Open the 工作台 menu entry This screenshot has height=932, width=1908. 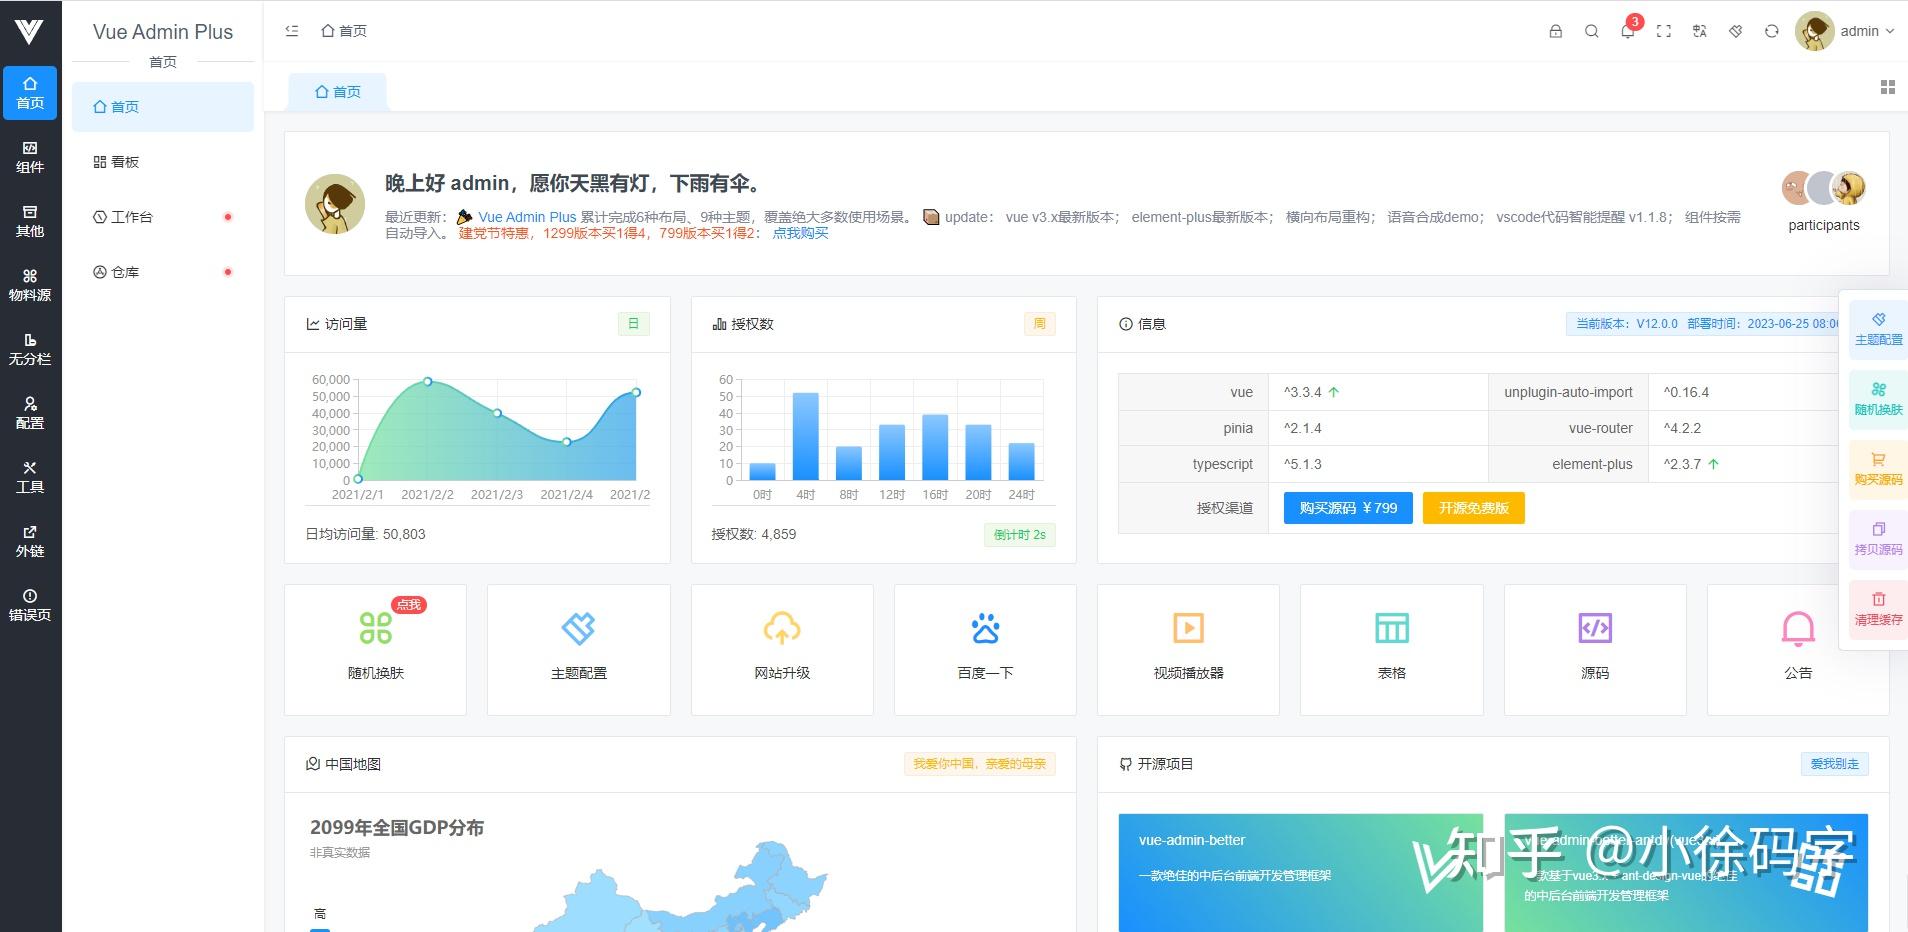(133, 216)
